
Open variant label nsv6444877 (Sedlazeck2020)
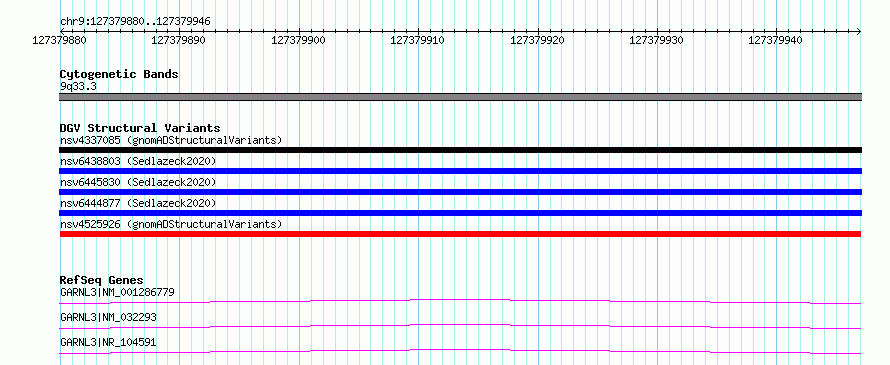138,203
